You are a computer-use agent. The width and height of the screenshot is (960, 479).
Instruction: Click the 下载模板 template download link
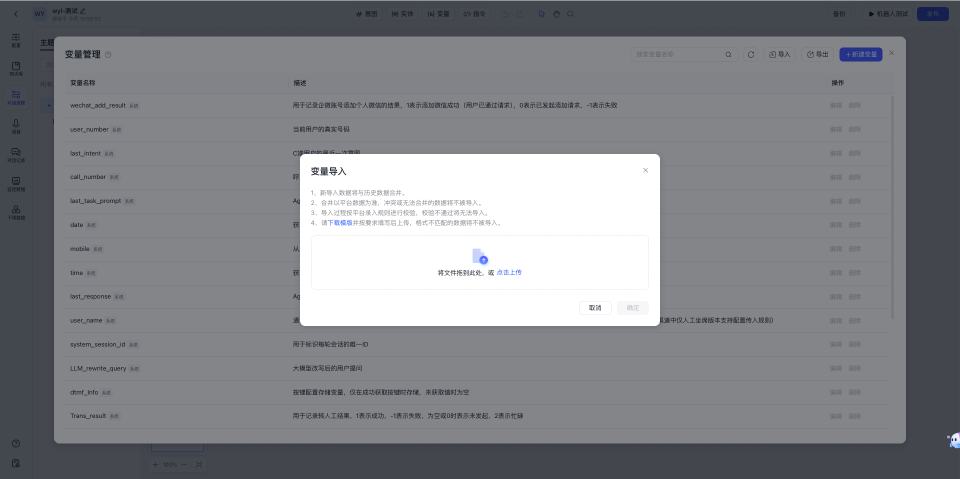tap(341, 223)
